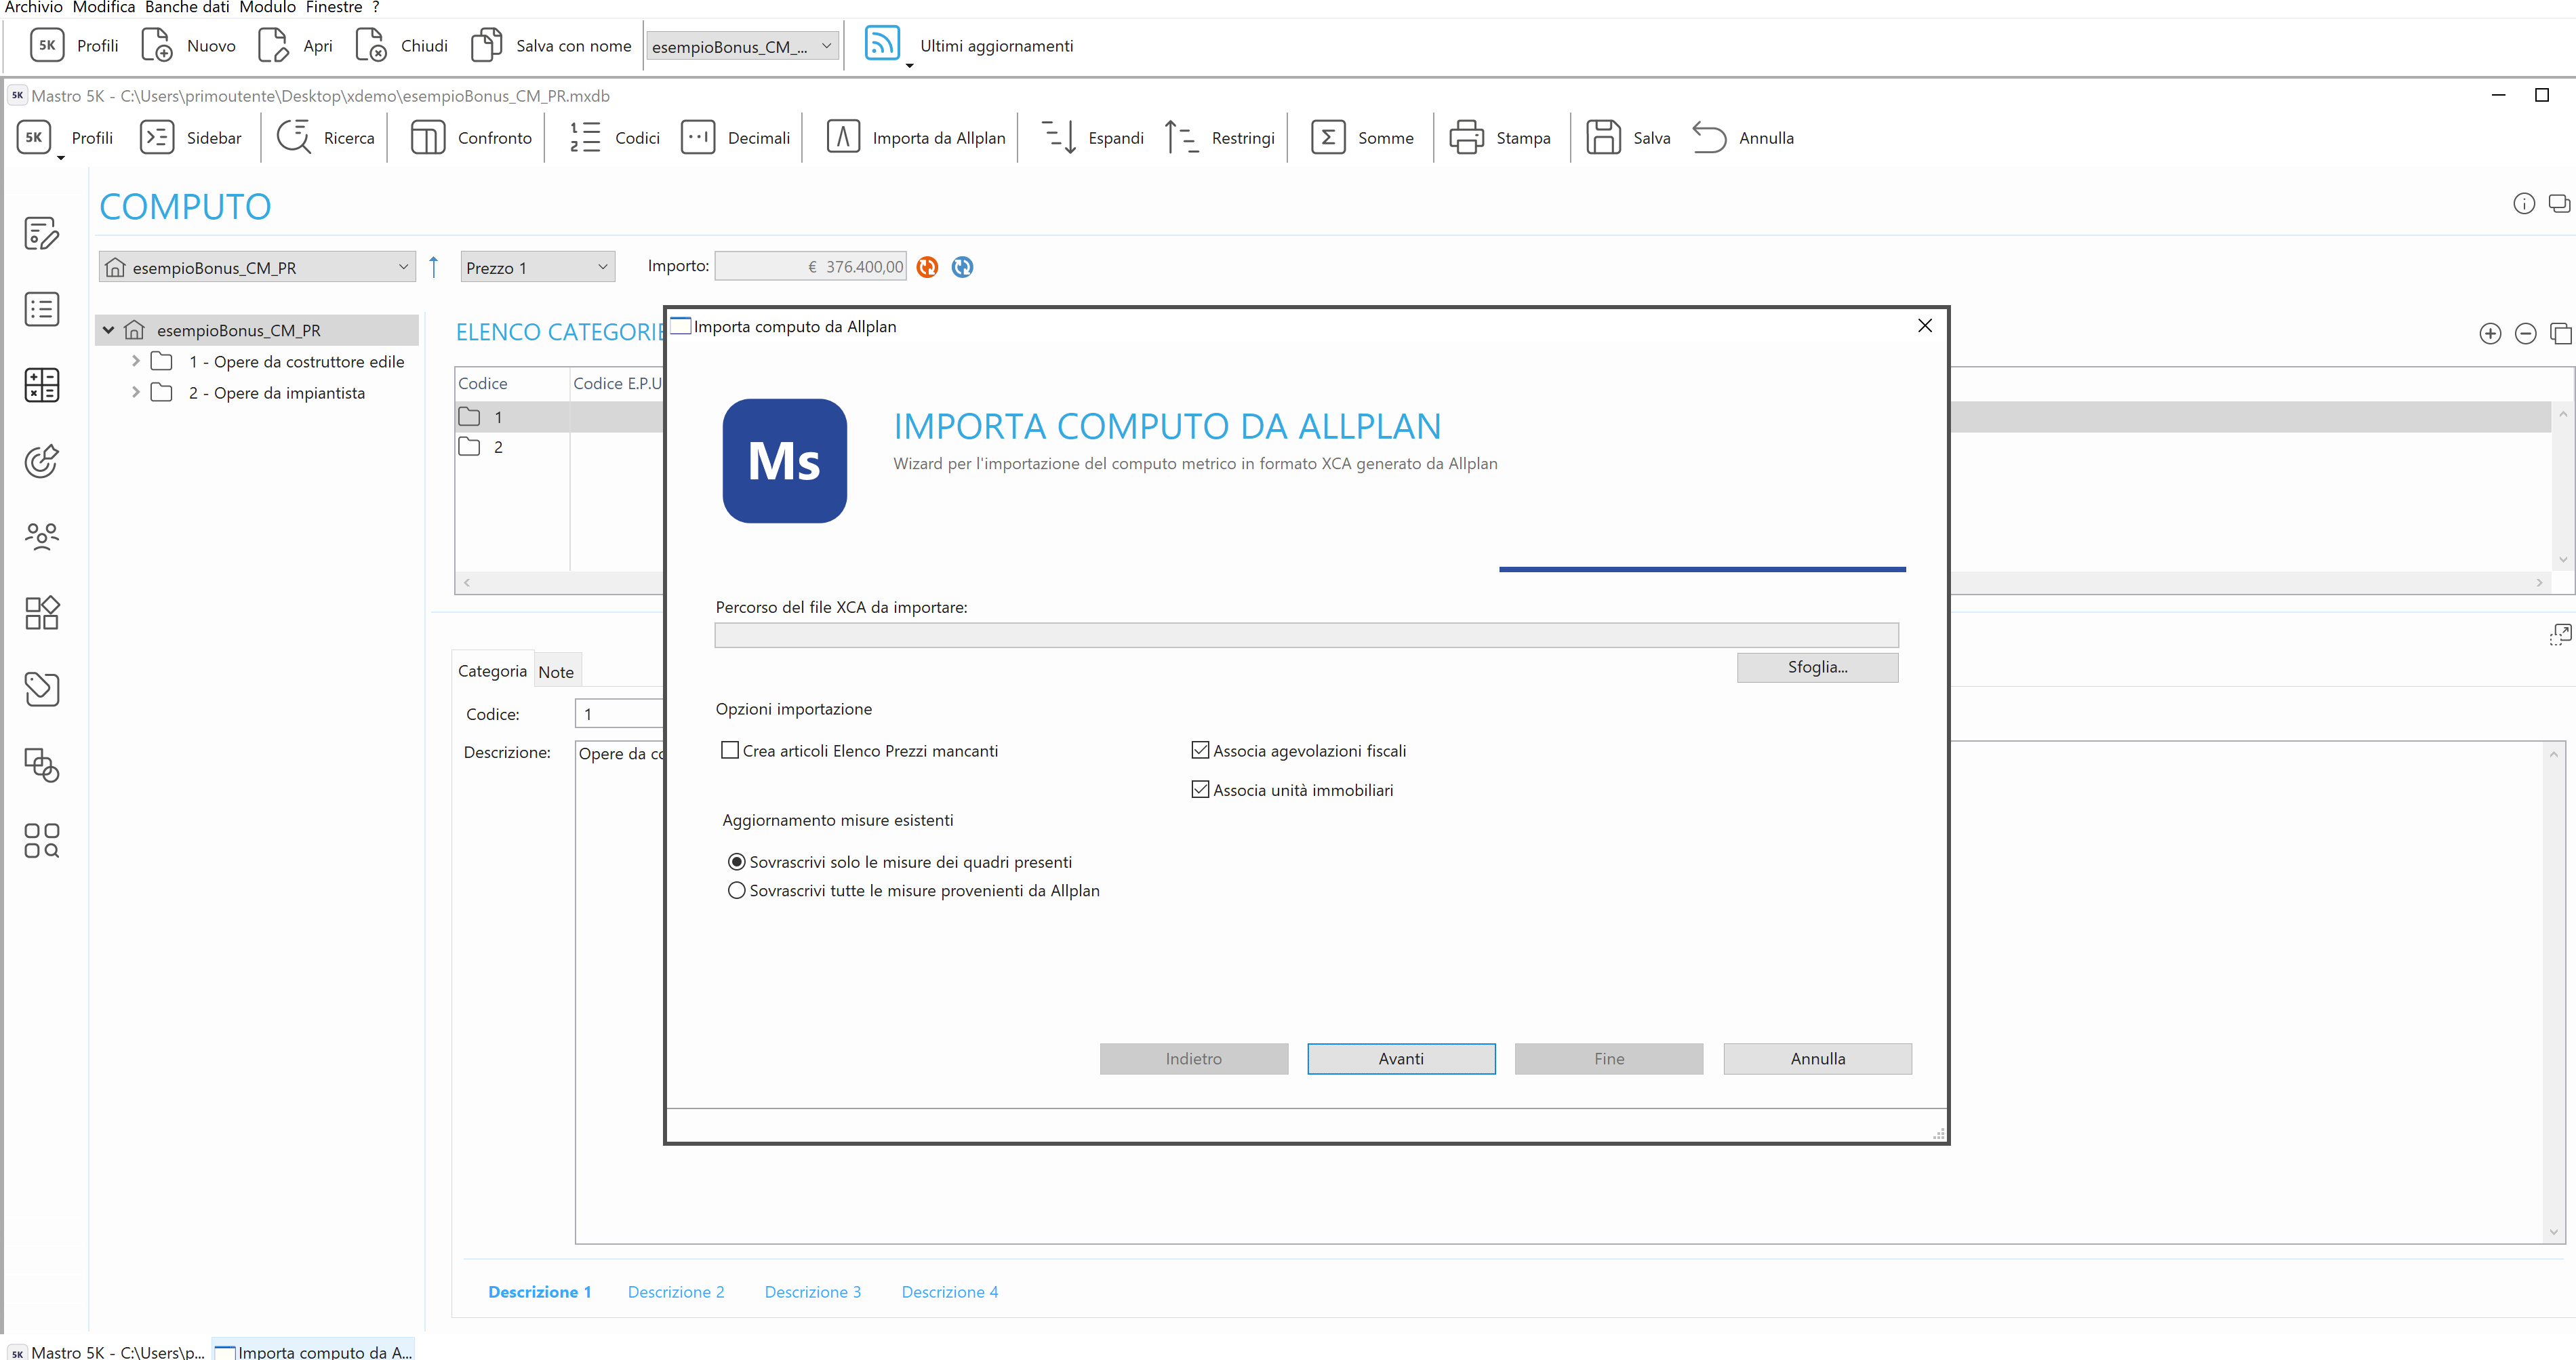The width and height of the screenshot is (2576, 1360).
Task: Collapse the esempioBonus_CM_PR tree root
Action: click(109, 330)
